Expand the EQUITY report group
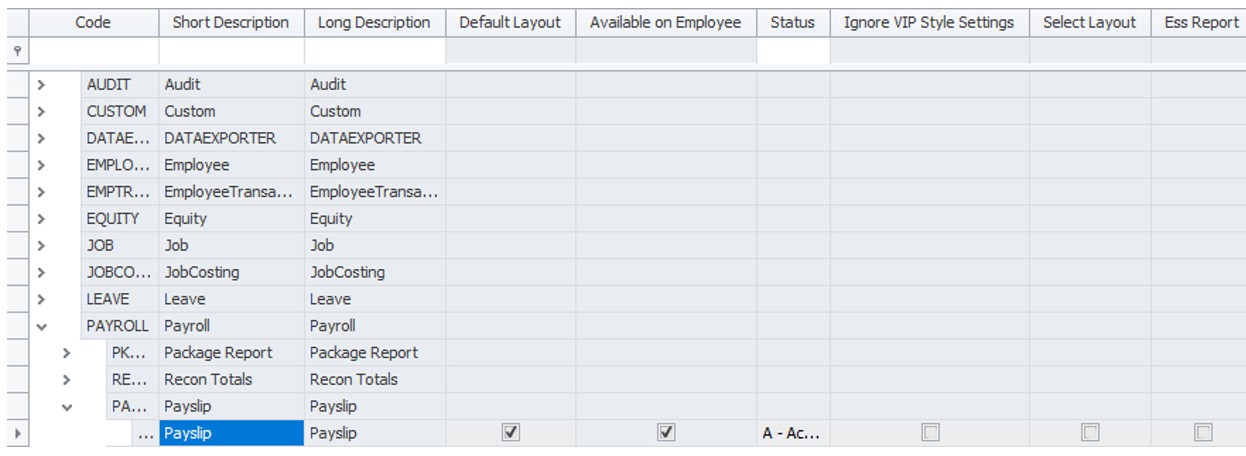The height and width of the screenshot is (456, 1246). (x=42, y=219)
